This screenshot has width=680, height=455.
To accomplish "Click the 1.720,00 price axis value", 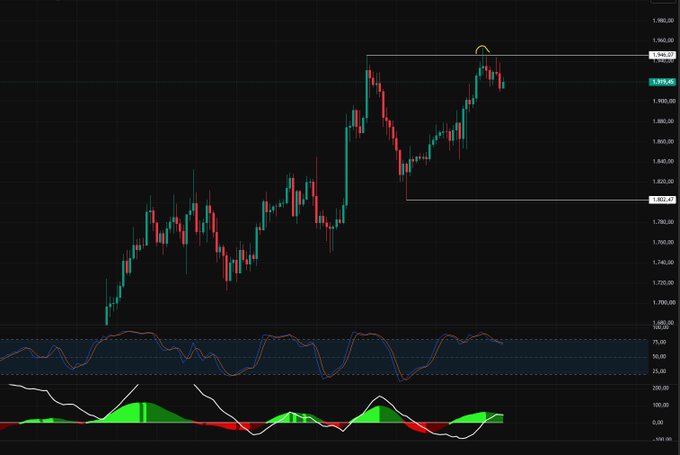I will point(664,282).
